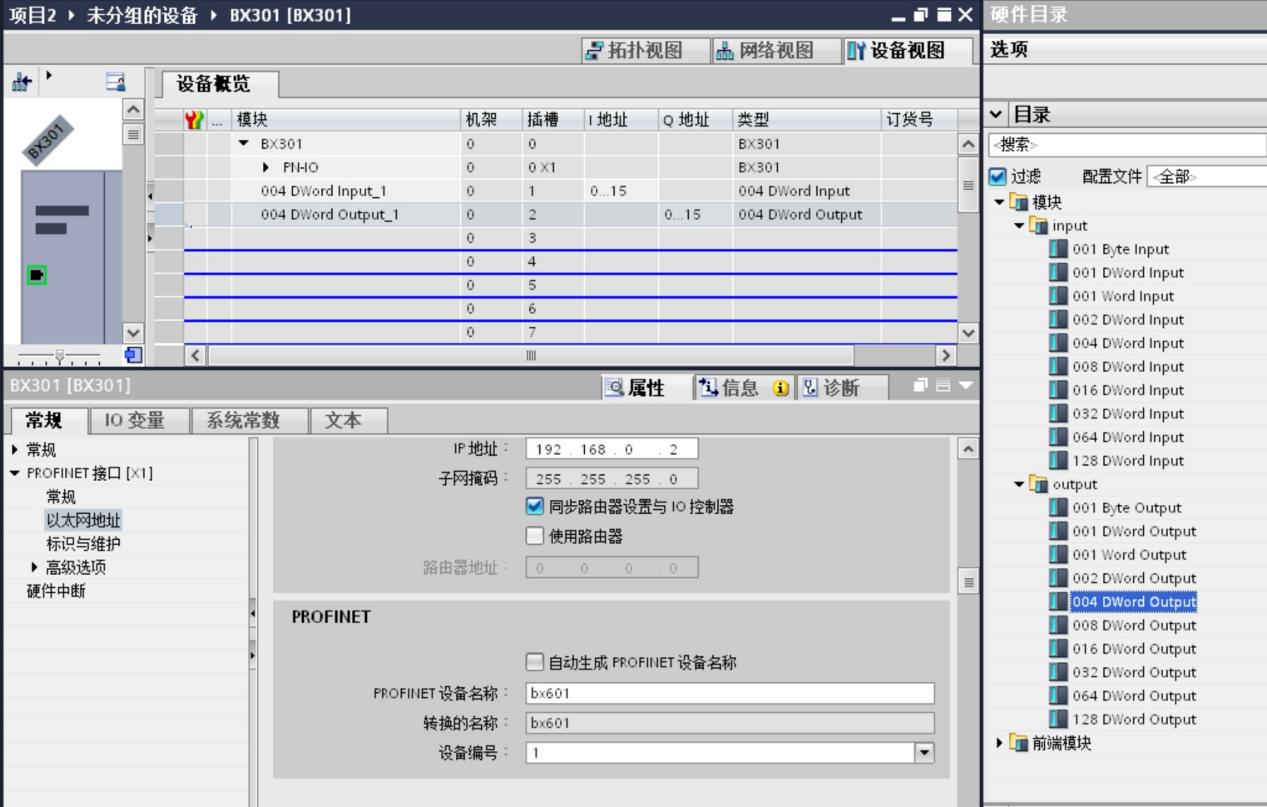Image resolution: width=1267 pixels, height=807 pixels.
Task: Select the 004 DWord Input_1 row
Action: (x=556, y=191)
